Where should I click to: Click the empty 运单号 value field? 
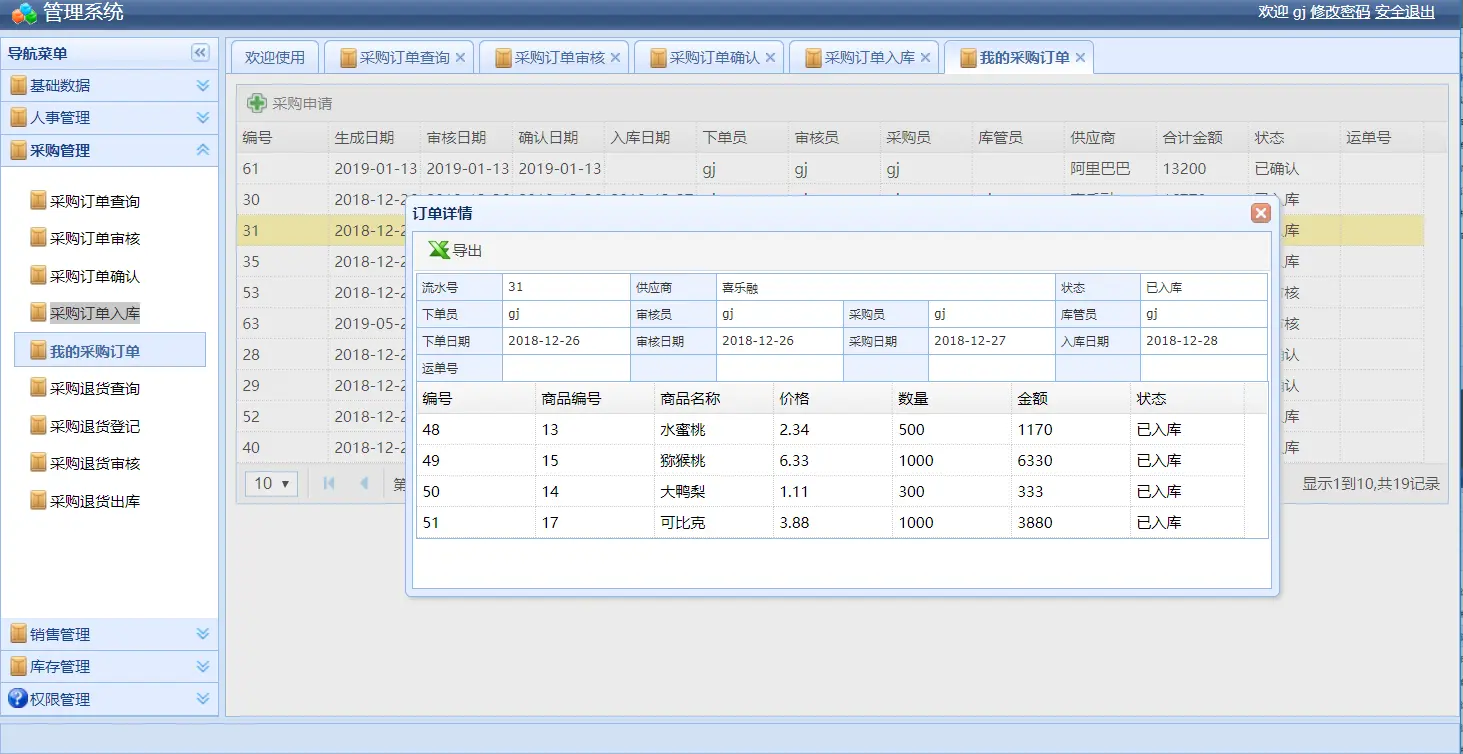pos(566,368)
